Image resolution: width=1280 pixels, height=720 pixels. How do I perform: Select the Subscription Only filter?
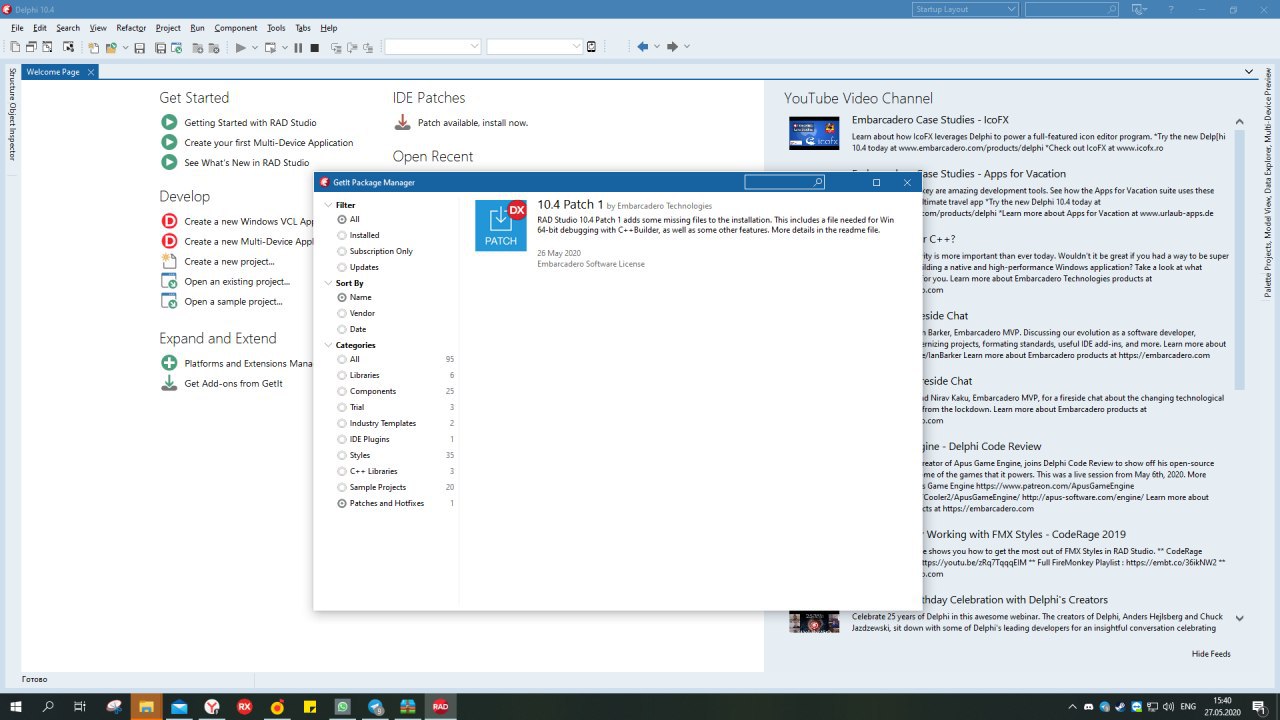pos(342,251)
